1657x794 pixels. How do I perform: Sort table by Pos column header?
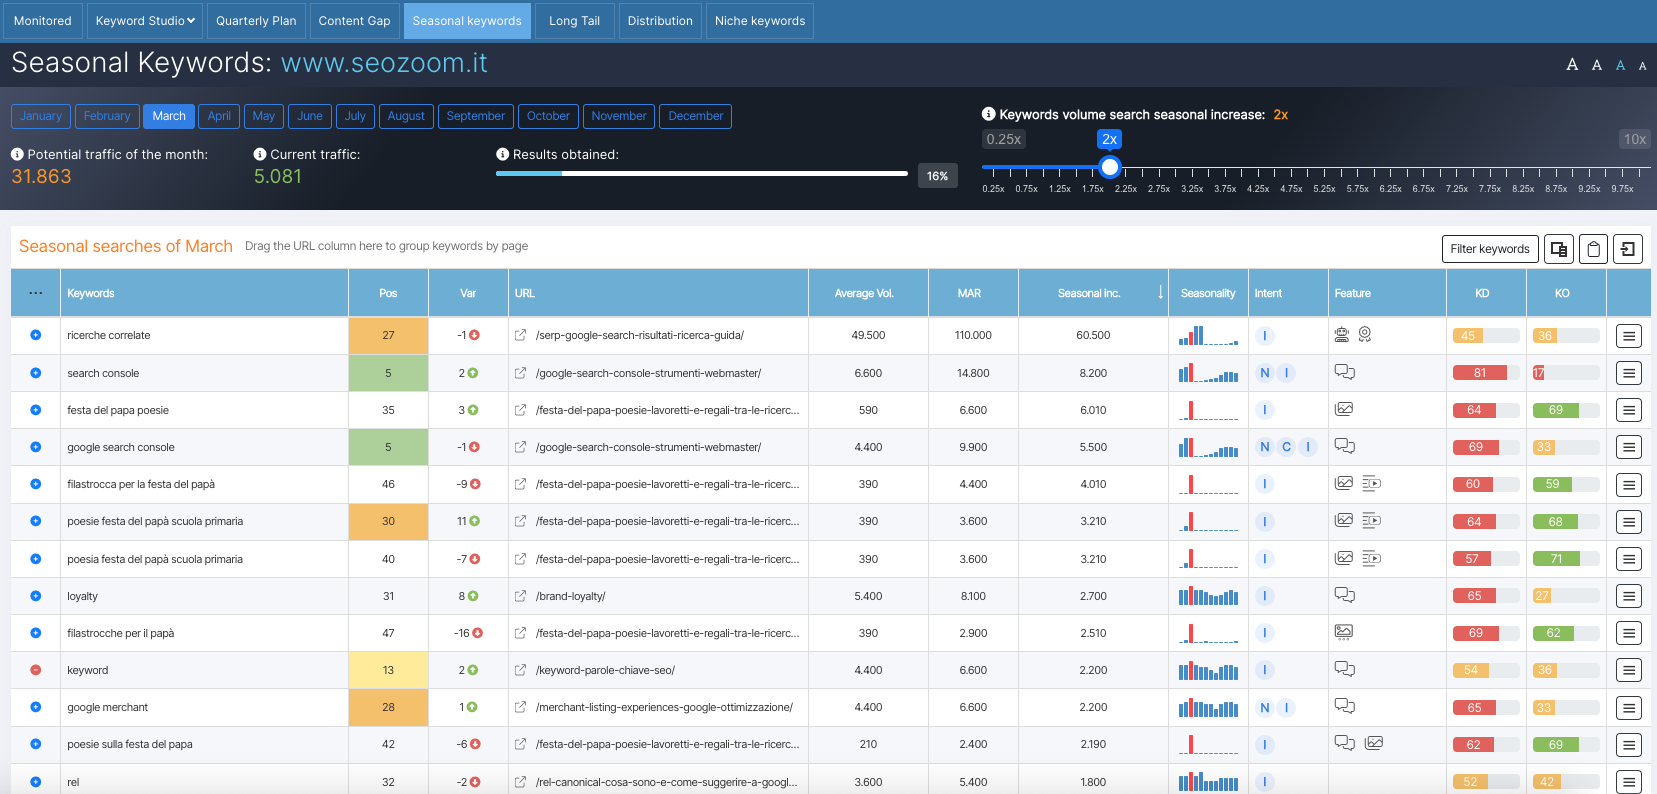388,293
